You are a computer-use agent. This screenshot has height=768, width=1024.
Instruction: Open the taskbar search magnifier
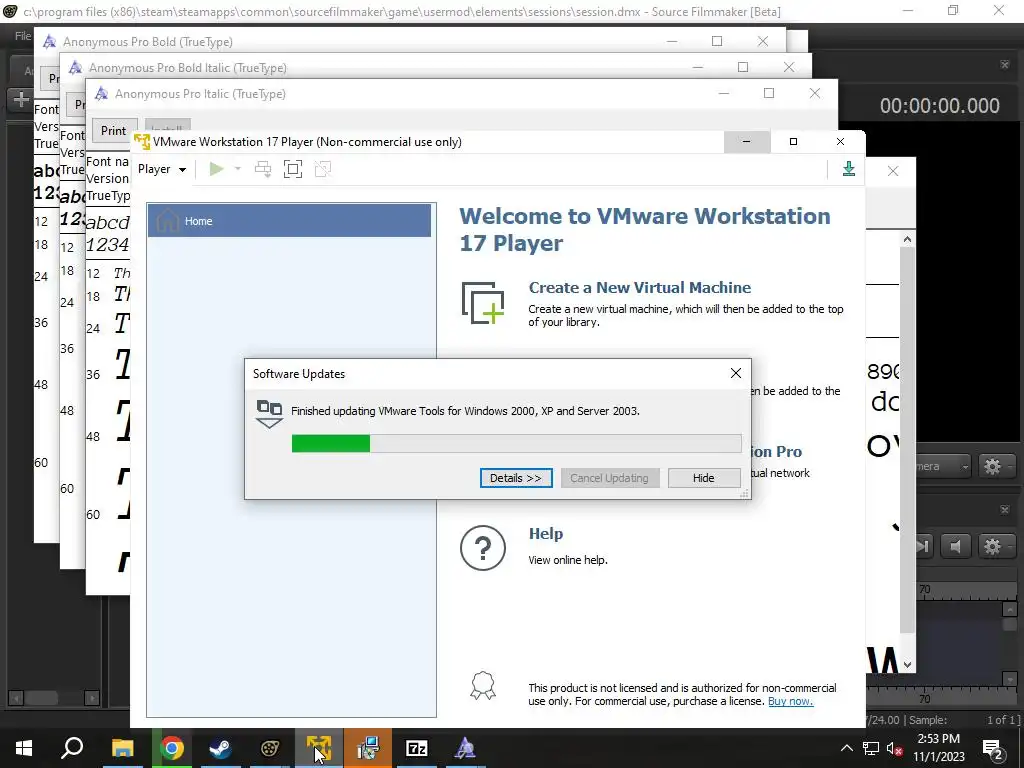point(72,748)
